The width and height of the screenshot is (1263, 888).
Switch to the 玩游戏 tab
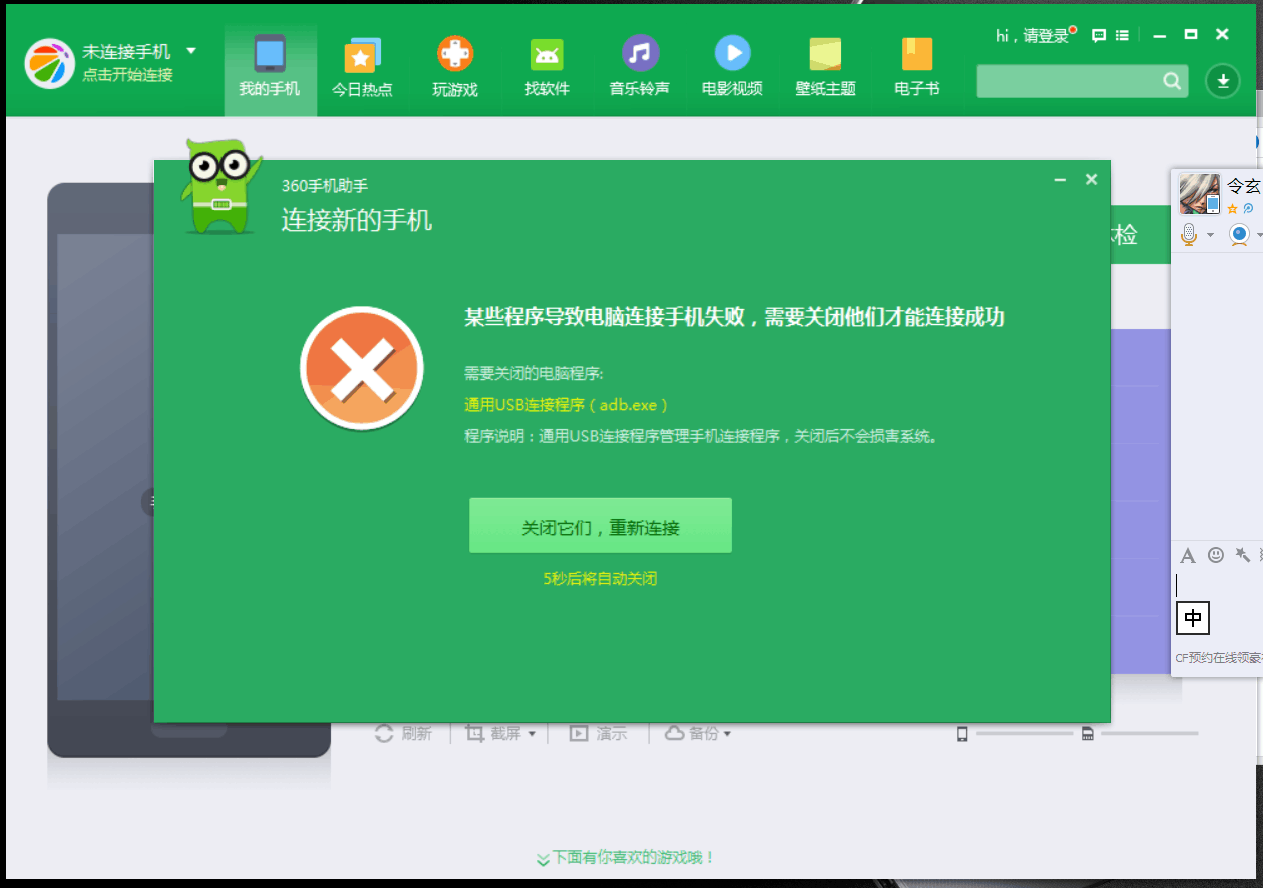[455, 68]
